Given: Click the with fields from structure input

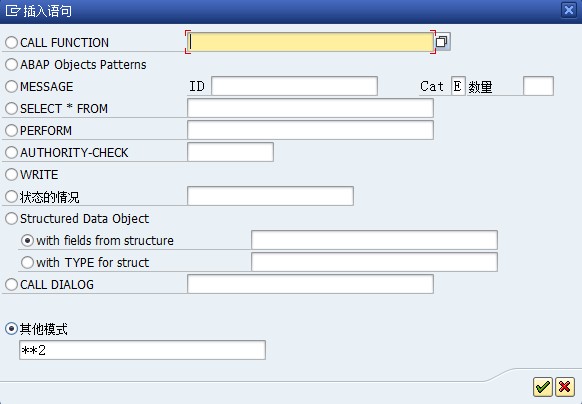Looking at the screenshot, I should (x=374, y=240).
